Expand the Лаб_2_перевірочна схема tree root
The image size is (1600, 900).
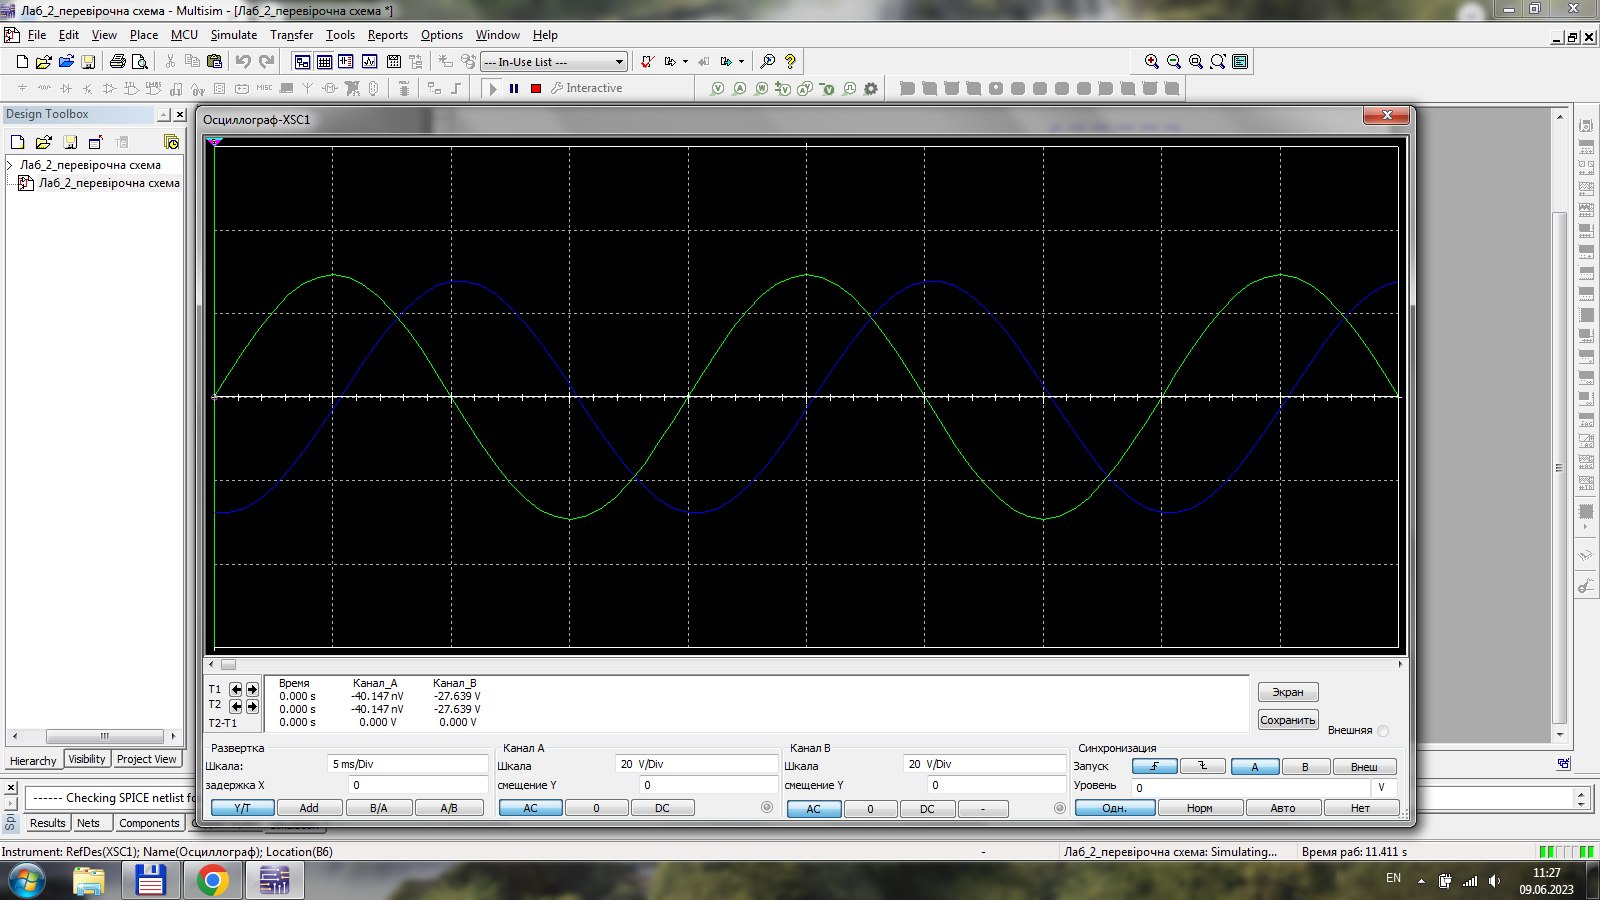coord(10,165)
